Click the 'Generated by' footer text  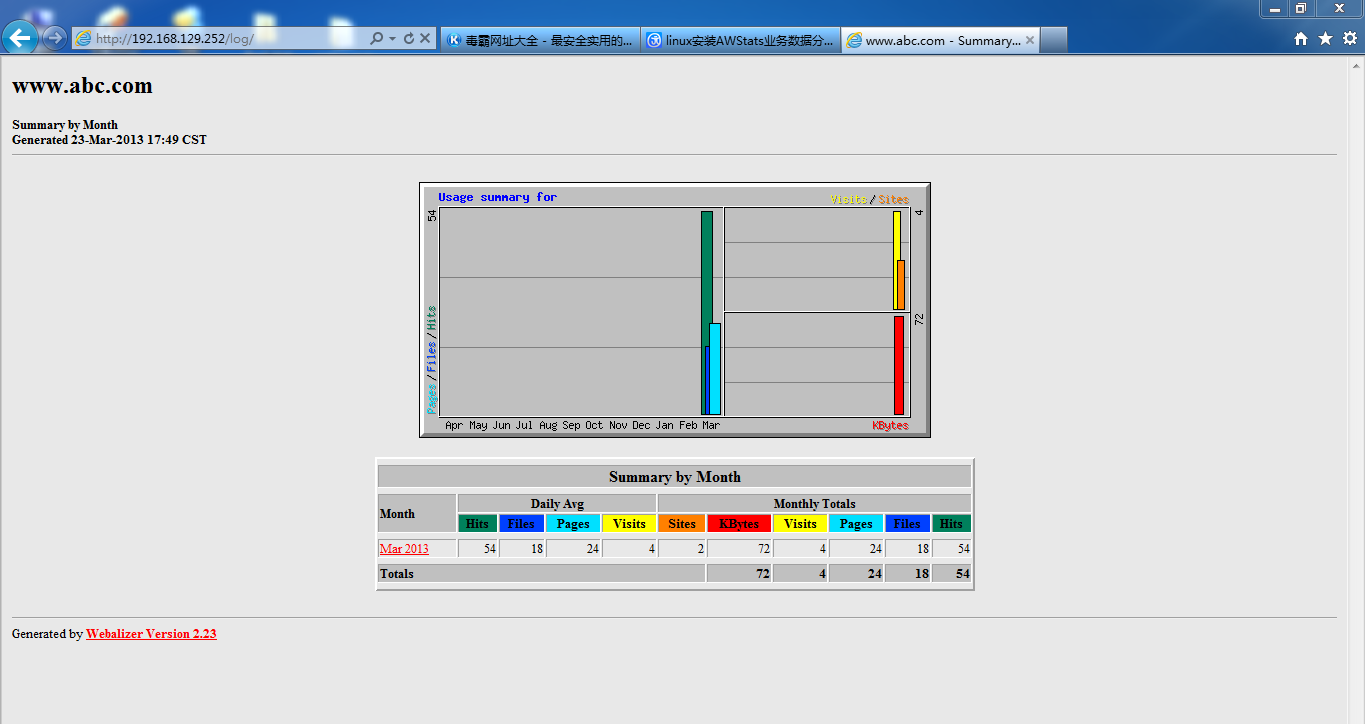(47, 634)
